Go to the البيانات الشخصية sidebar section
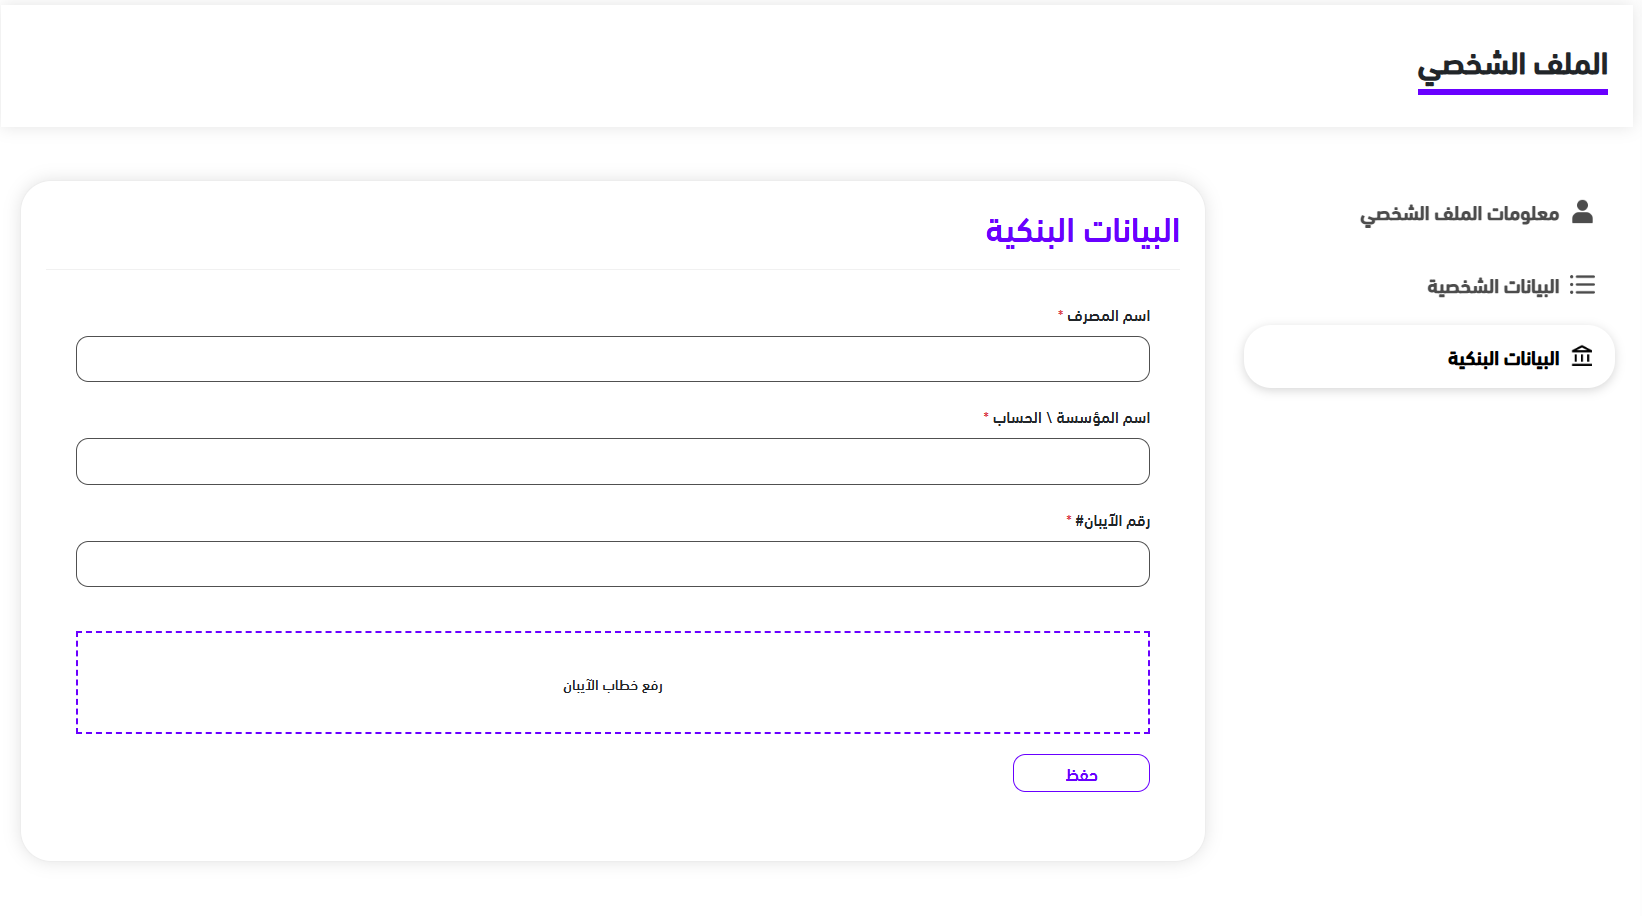 click(x=1492, y=287)
